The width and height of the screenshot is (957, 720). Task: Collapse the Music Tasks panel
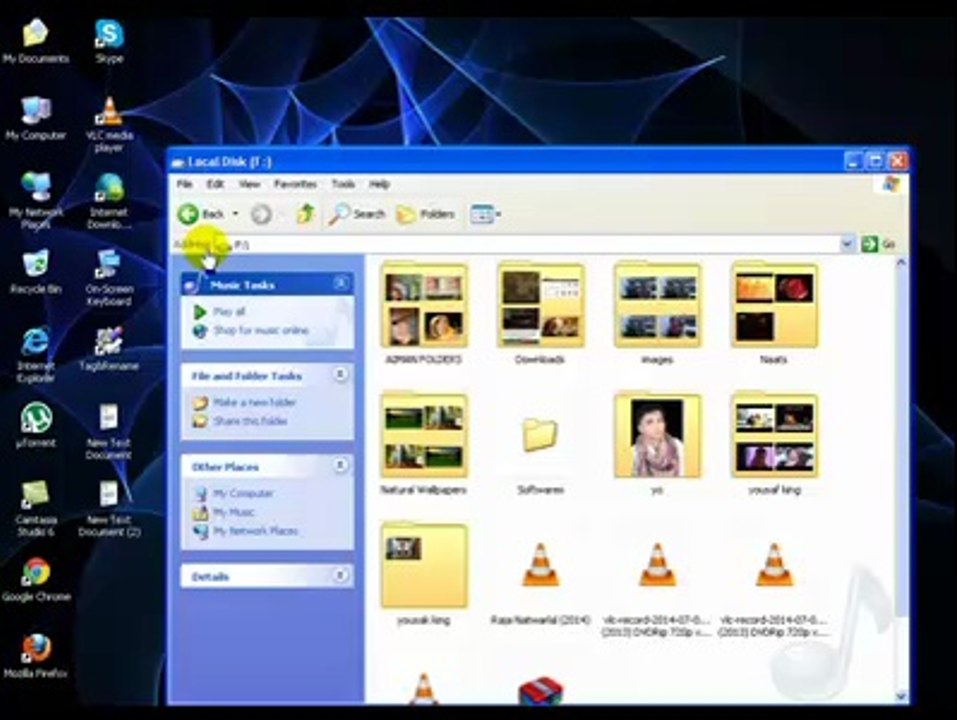click(341, 283)
